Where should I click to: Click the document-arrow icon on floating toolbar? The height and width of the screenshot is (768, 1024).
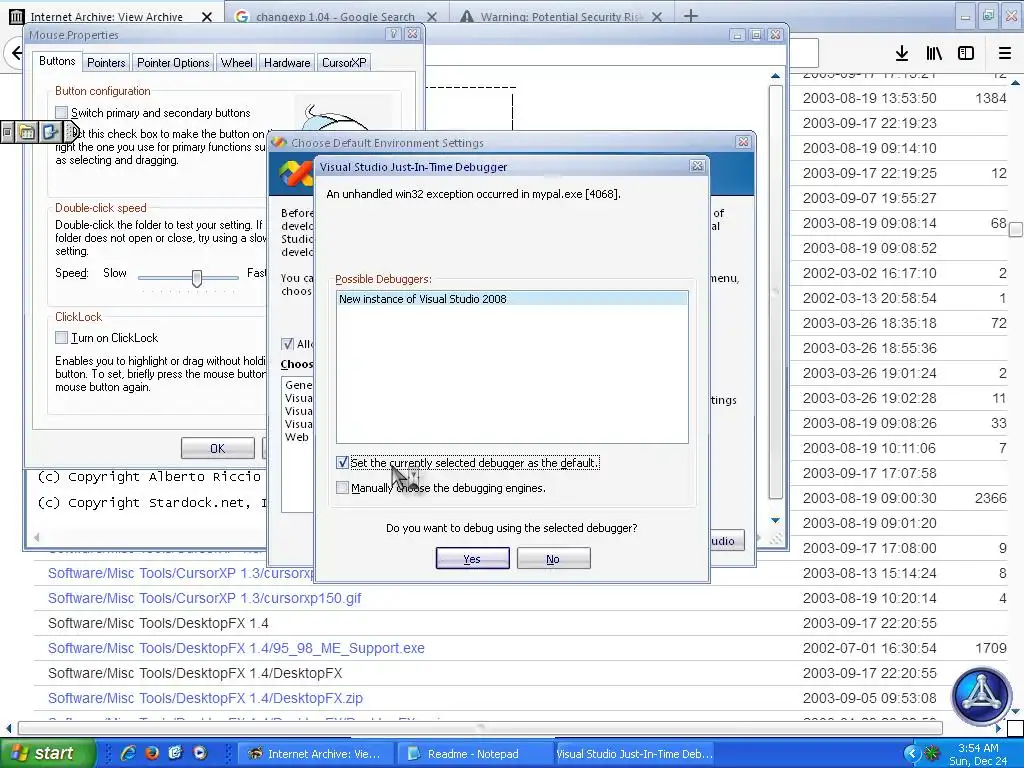click(x=50, y=132)
